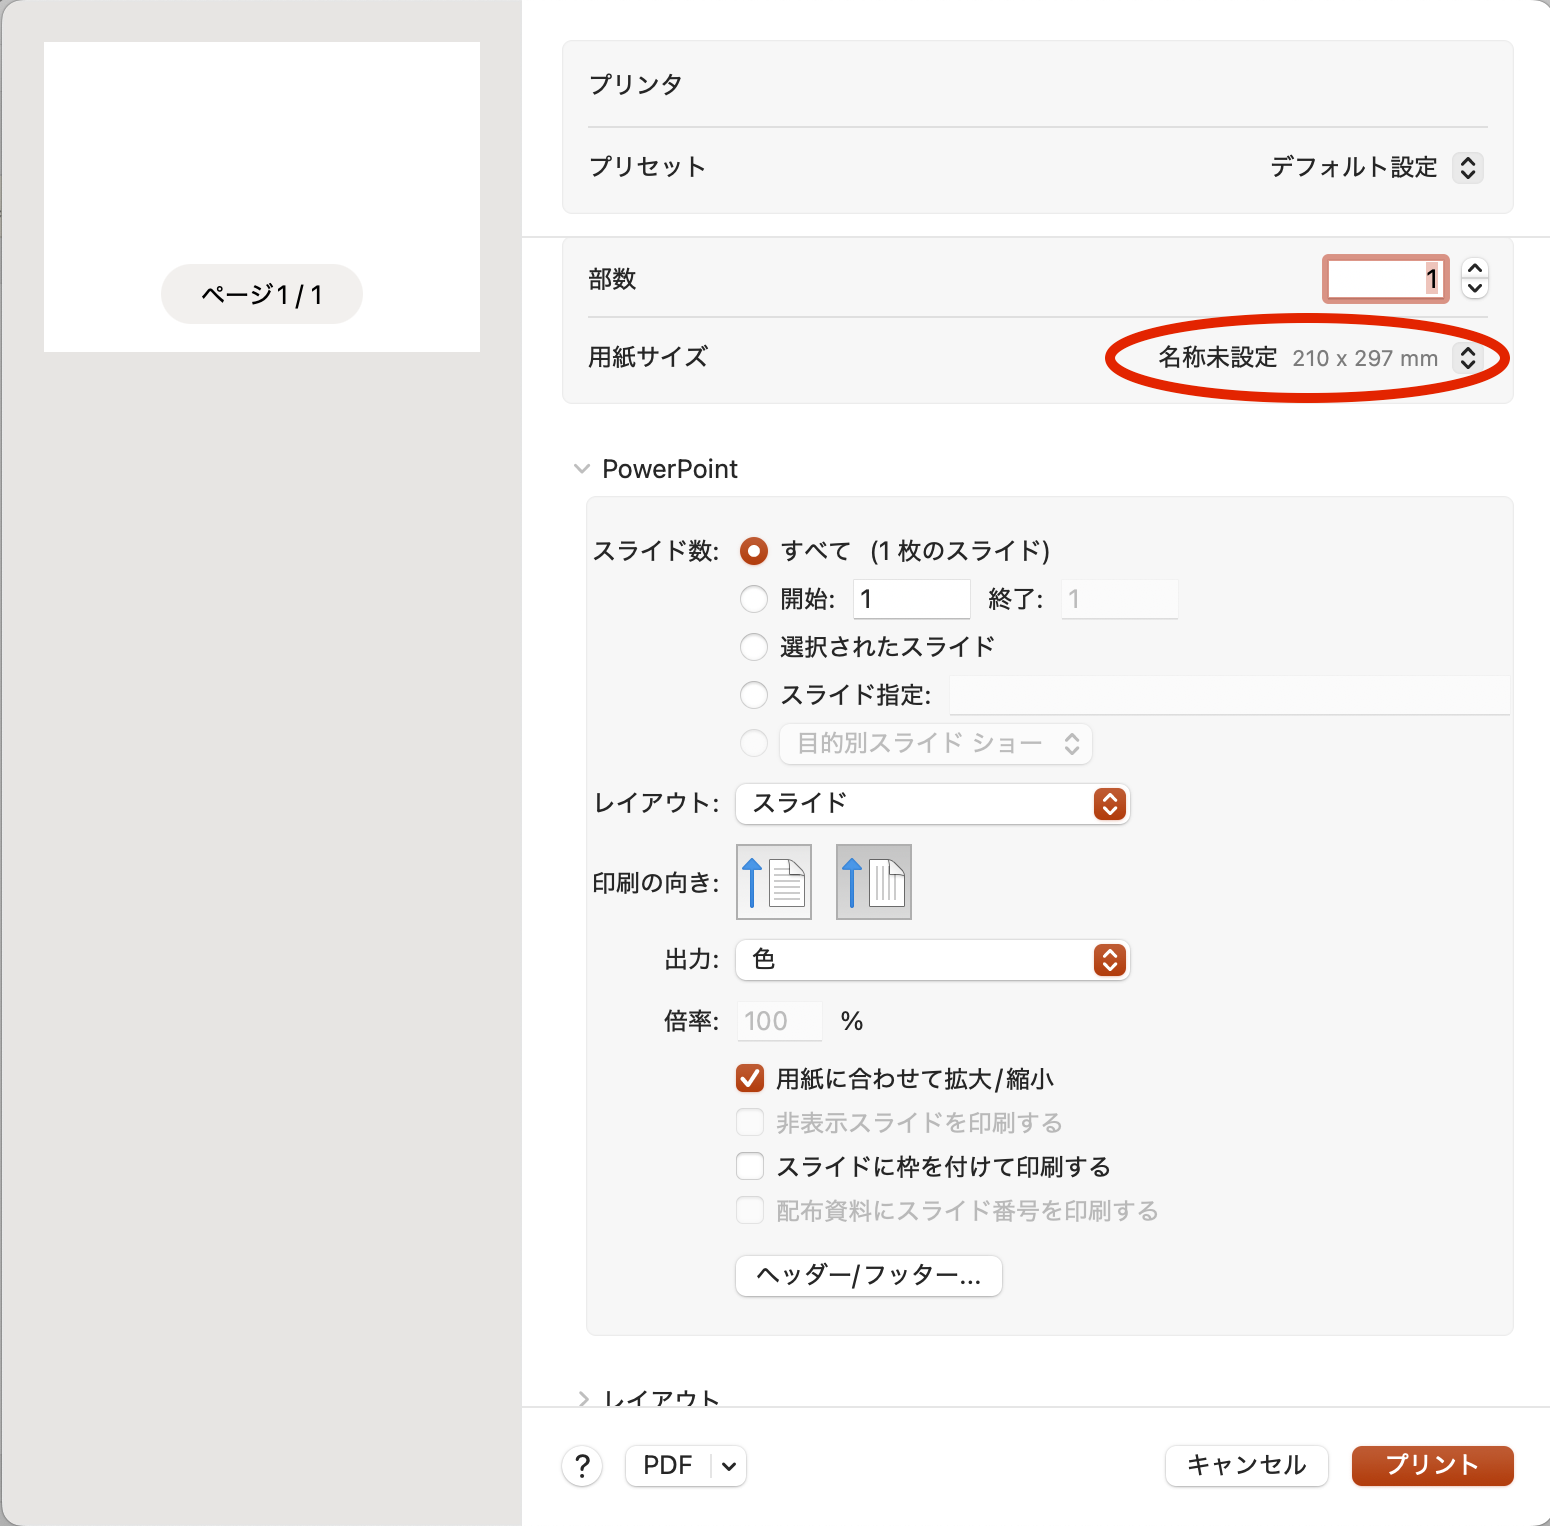1550x1526 pixels.
Task: Open PDF options dropdown arrow
Action: (x=729, y=1466)
